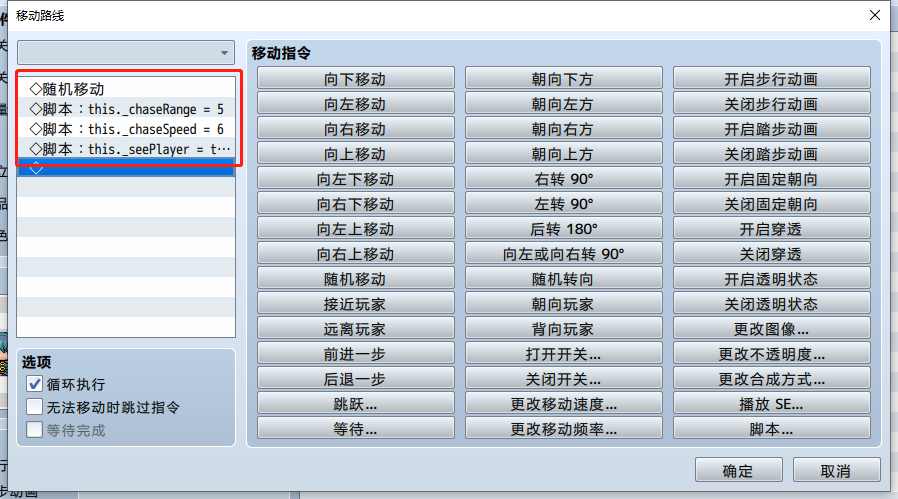898x499 pixels.
Task: Open the character dropdown at top left
Action: 126,53
